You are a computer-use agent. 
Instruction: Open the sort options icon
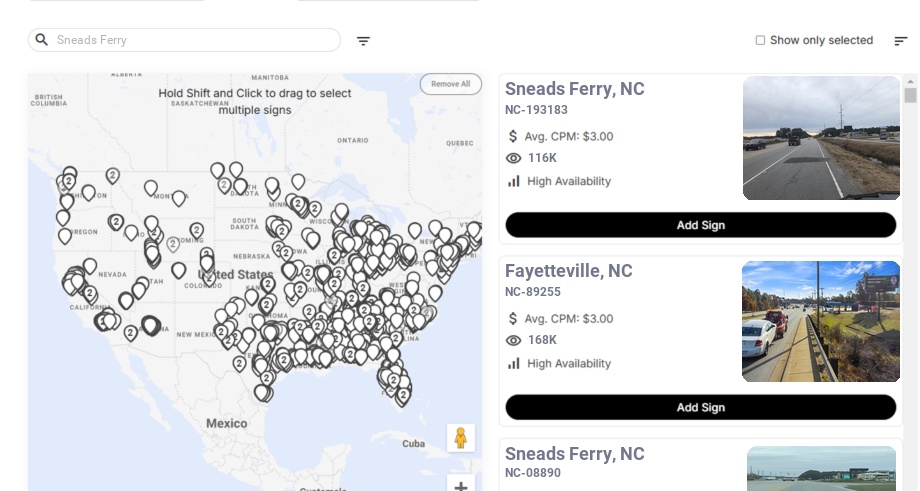pyautogui.click(x=900, y=41)
